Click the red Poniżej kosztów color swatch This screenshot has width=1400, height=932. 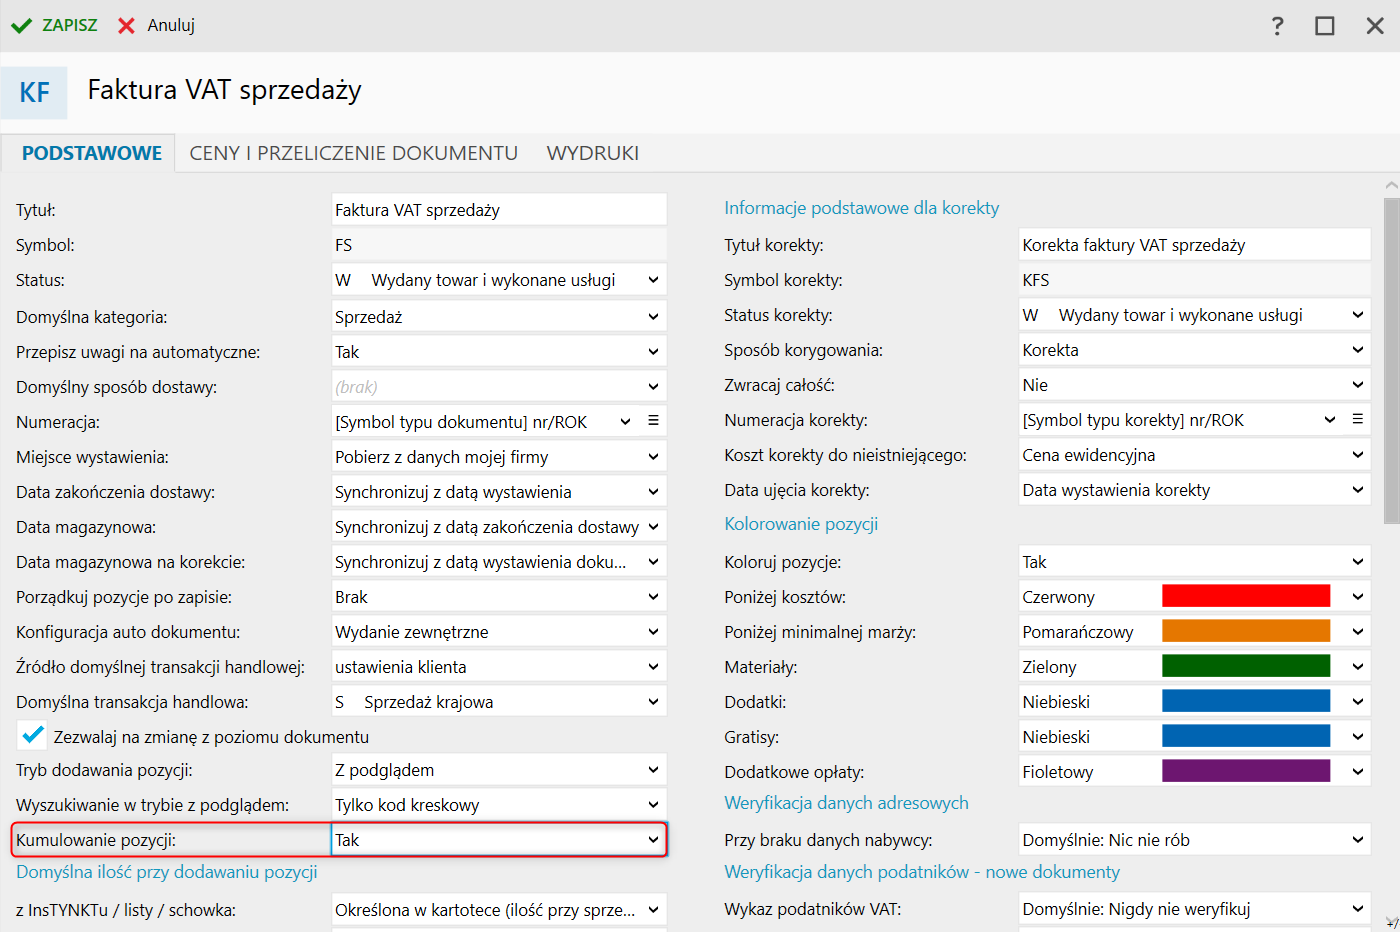[1246, 596]
